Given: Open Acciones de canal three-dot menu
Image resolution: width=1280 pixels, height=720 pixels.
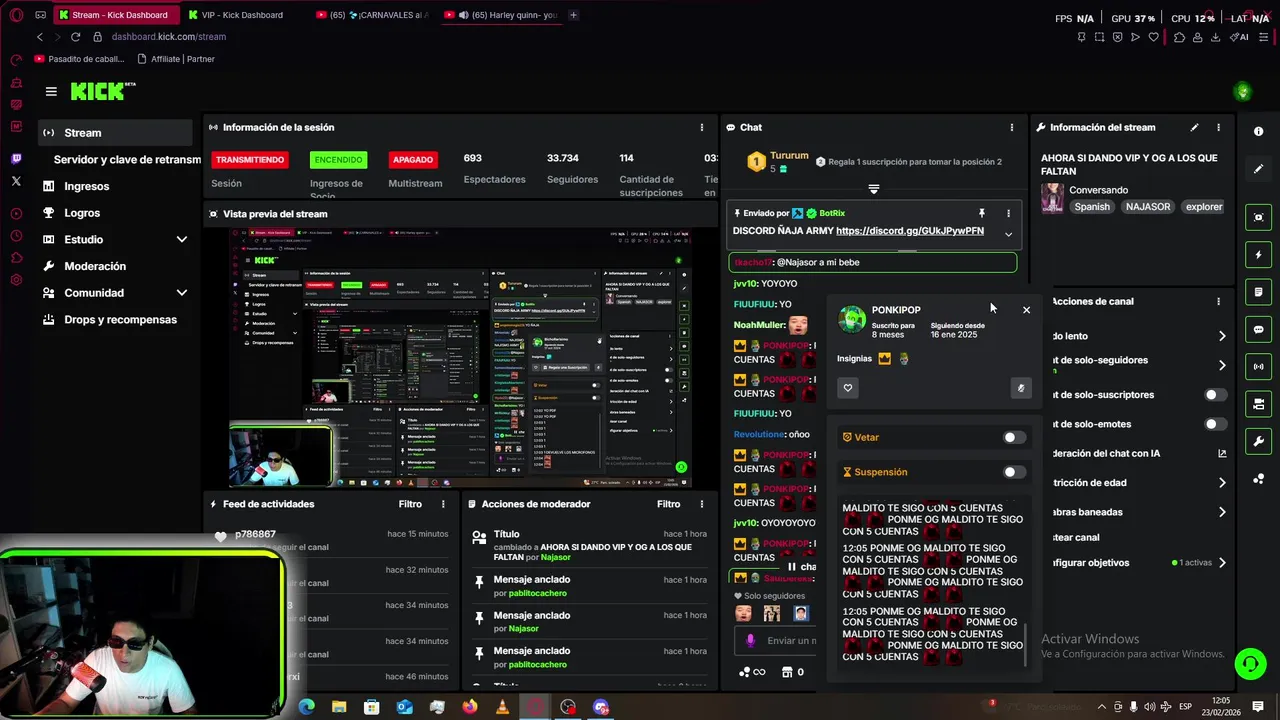Looking at the screenshot, I should [1218, 301].
